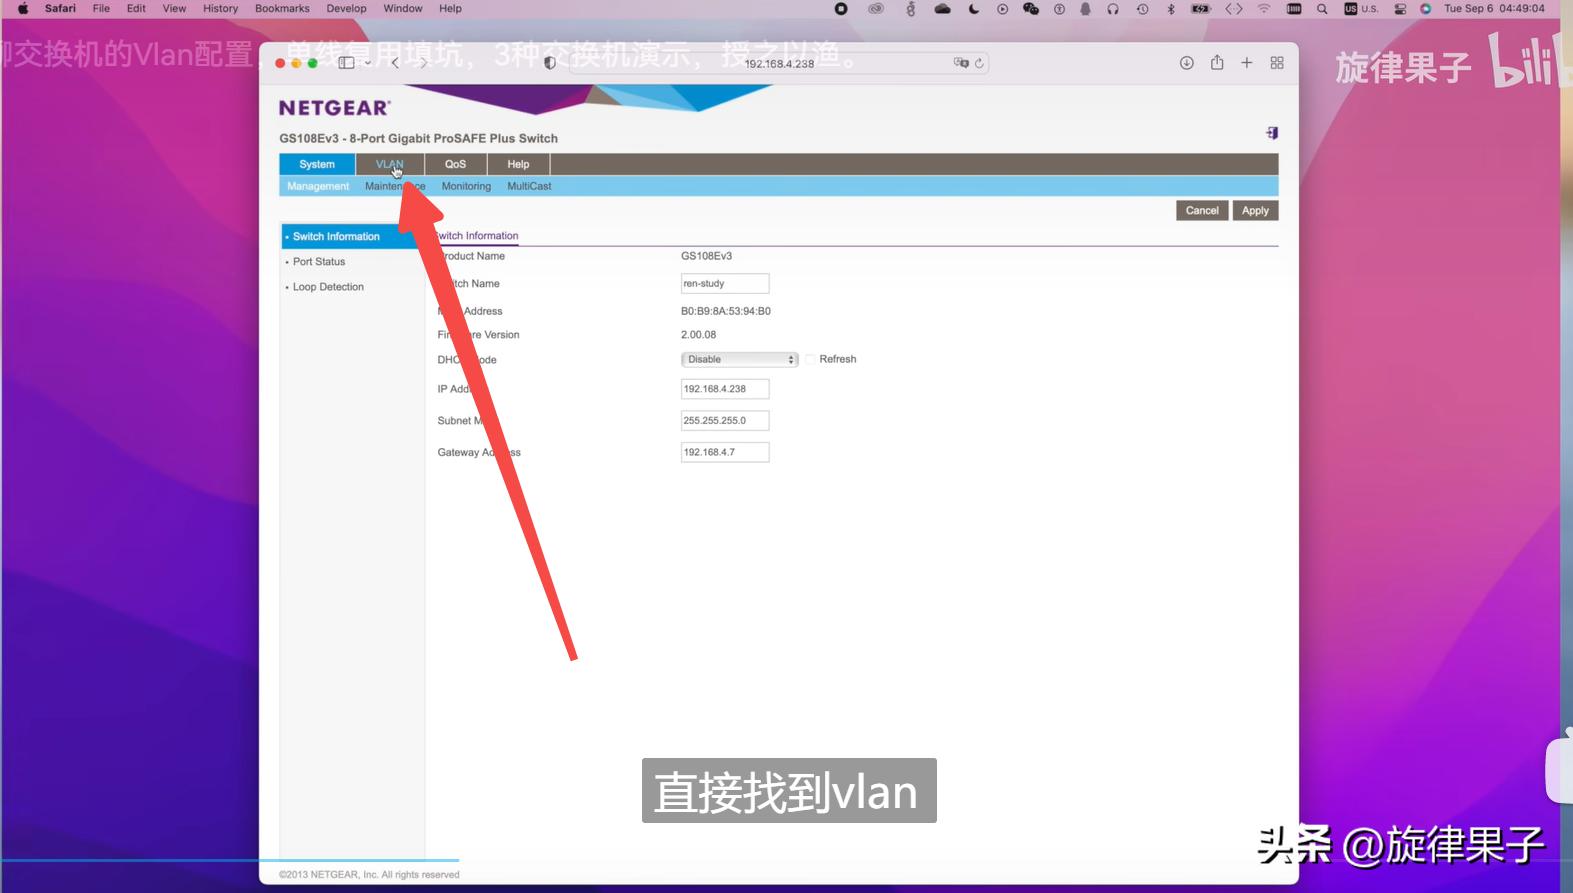The image size is (1573, 893).
Task: Click the Safari privacy shield icon
Action: point(549,63)
